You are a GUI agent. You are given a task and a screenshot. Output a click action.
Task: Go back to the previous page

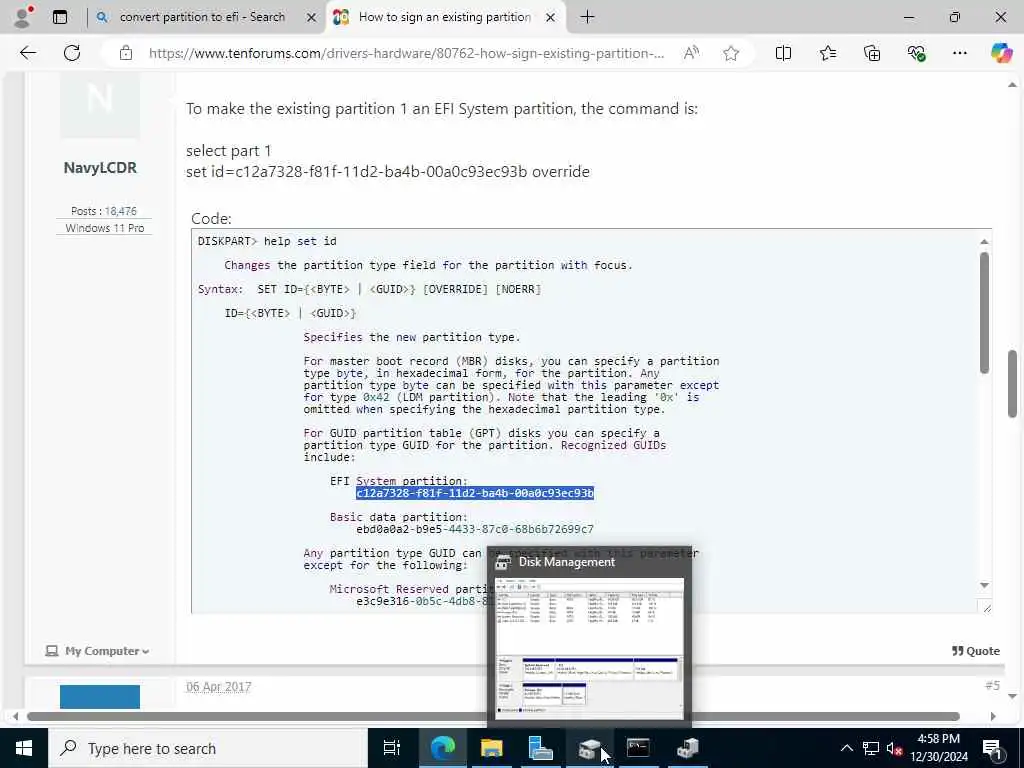pos(28,53)
